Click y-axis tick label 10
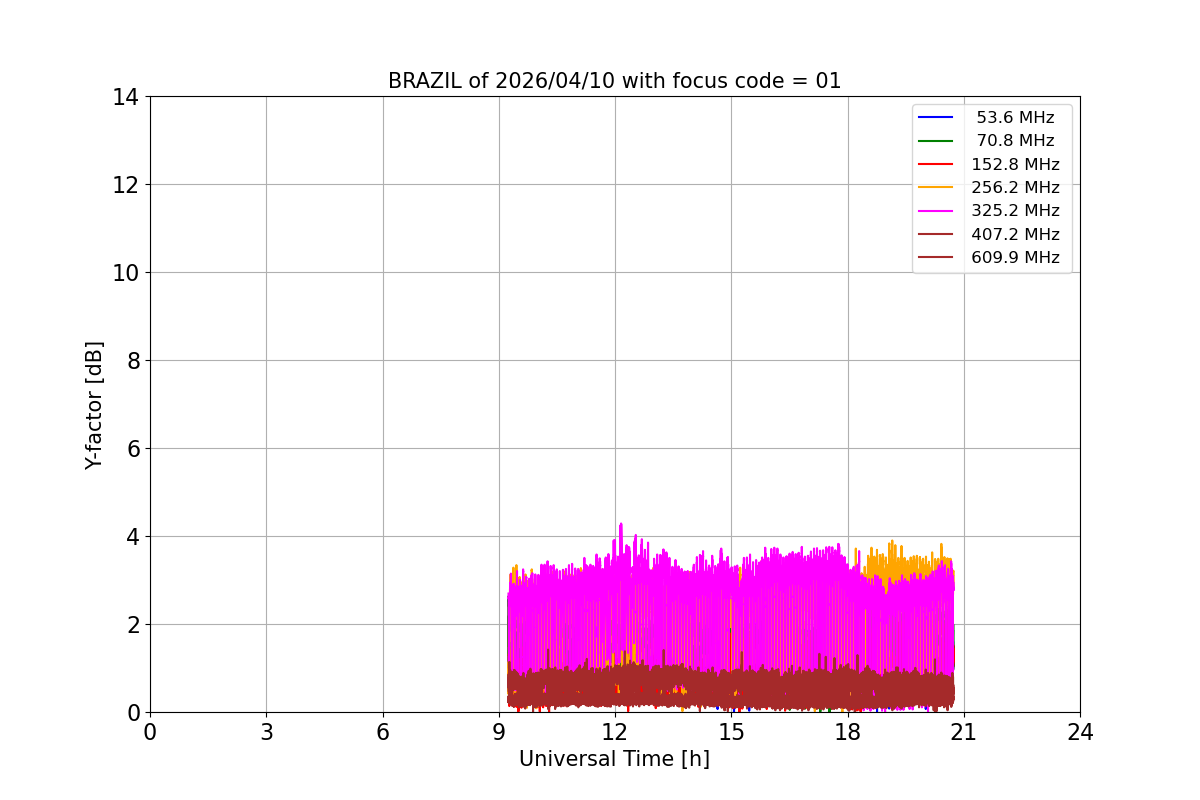The width and height of the screenshot is (1200, 800). coord(125,273)
